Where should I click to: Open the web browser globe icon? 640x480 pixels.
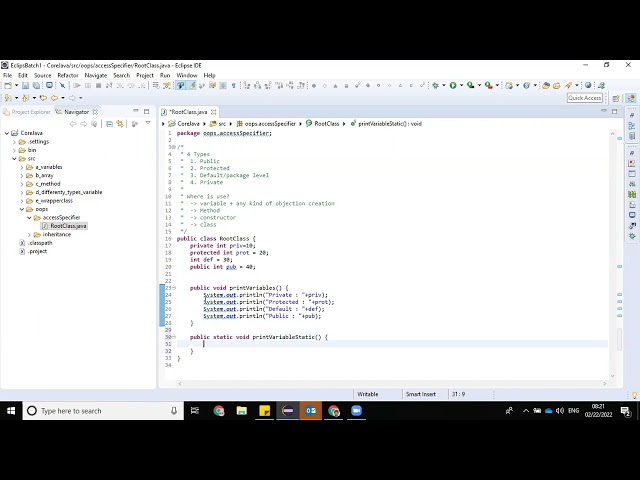click(588, 85)
